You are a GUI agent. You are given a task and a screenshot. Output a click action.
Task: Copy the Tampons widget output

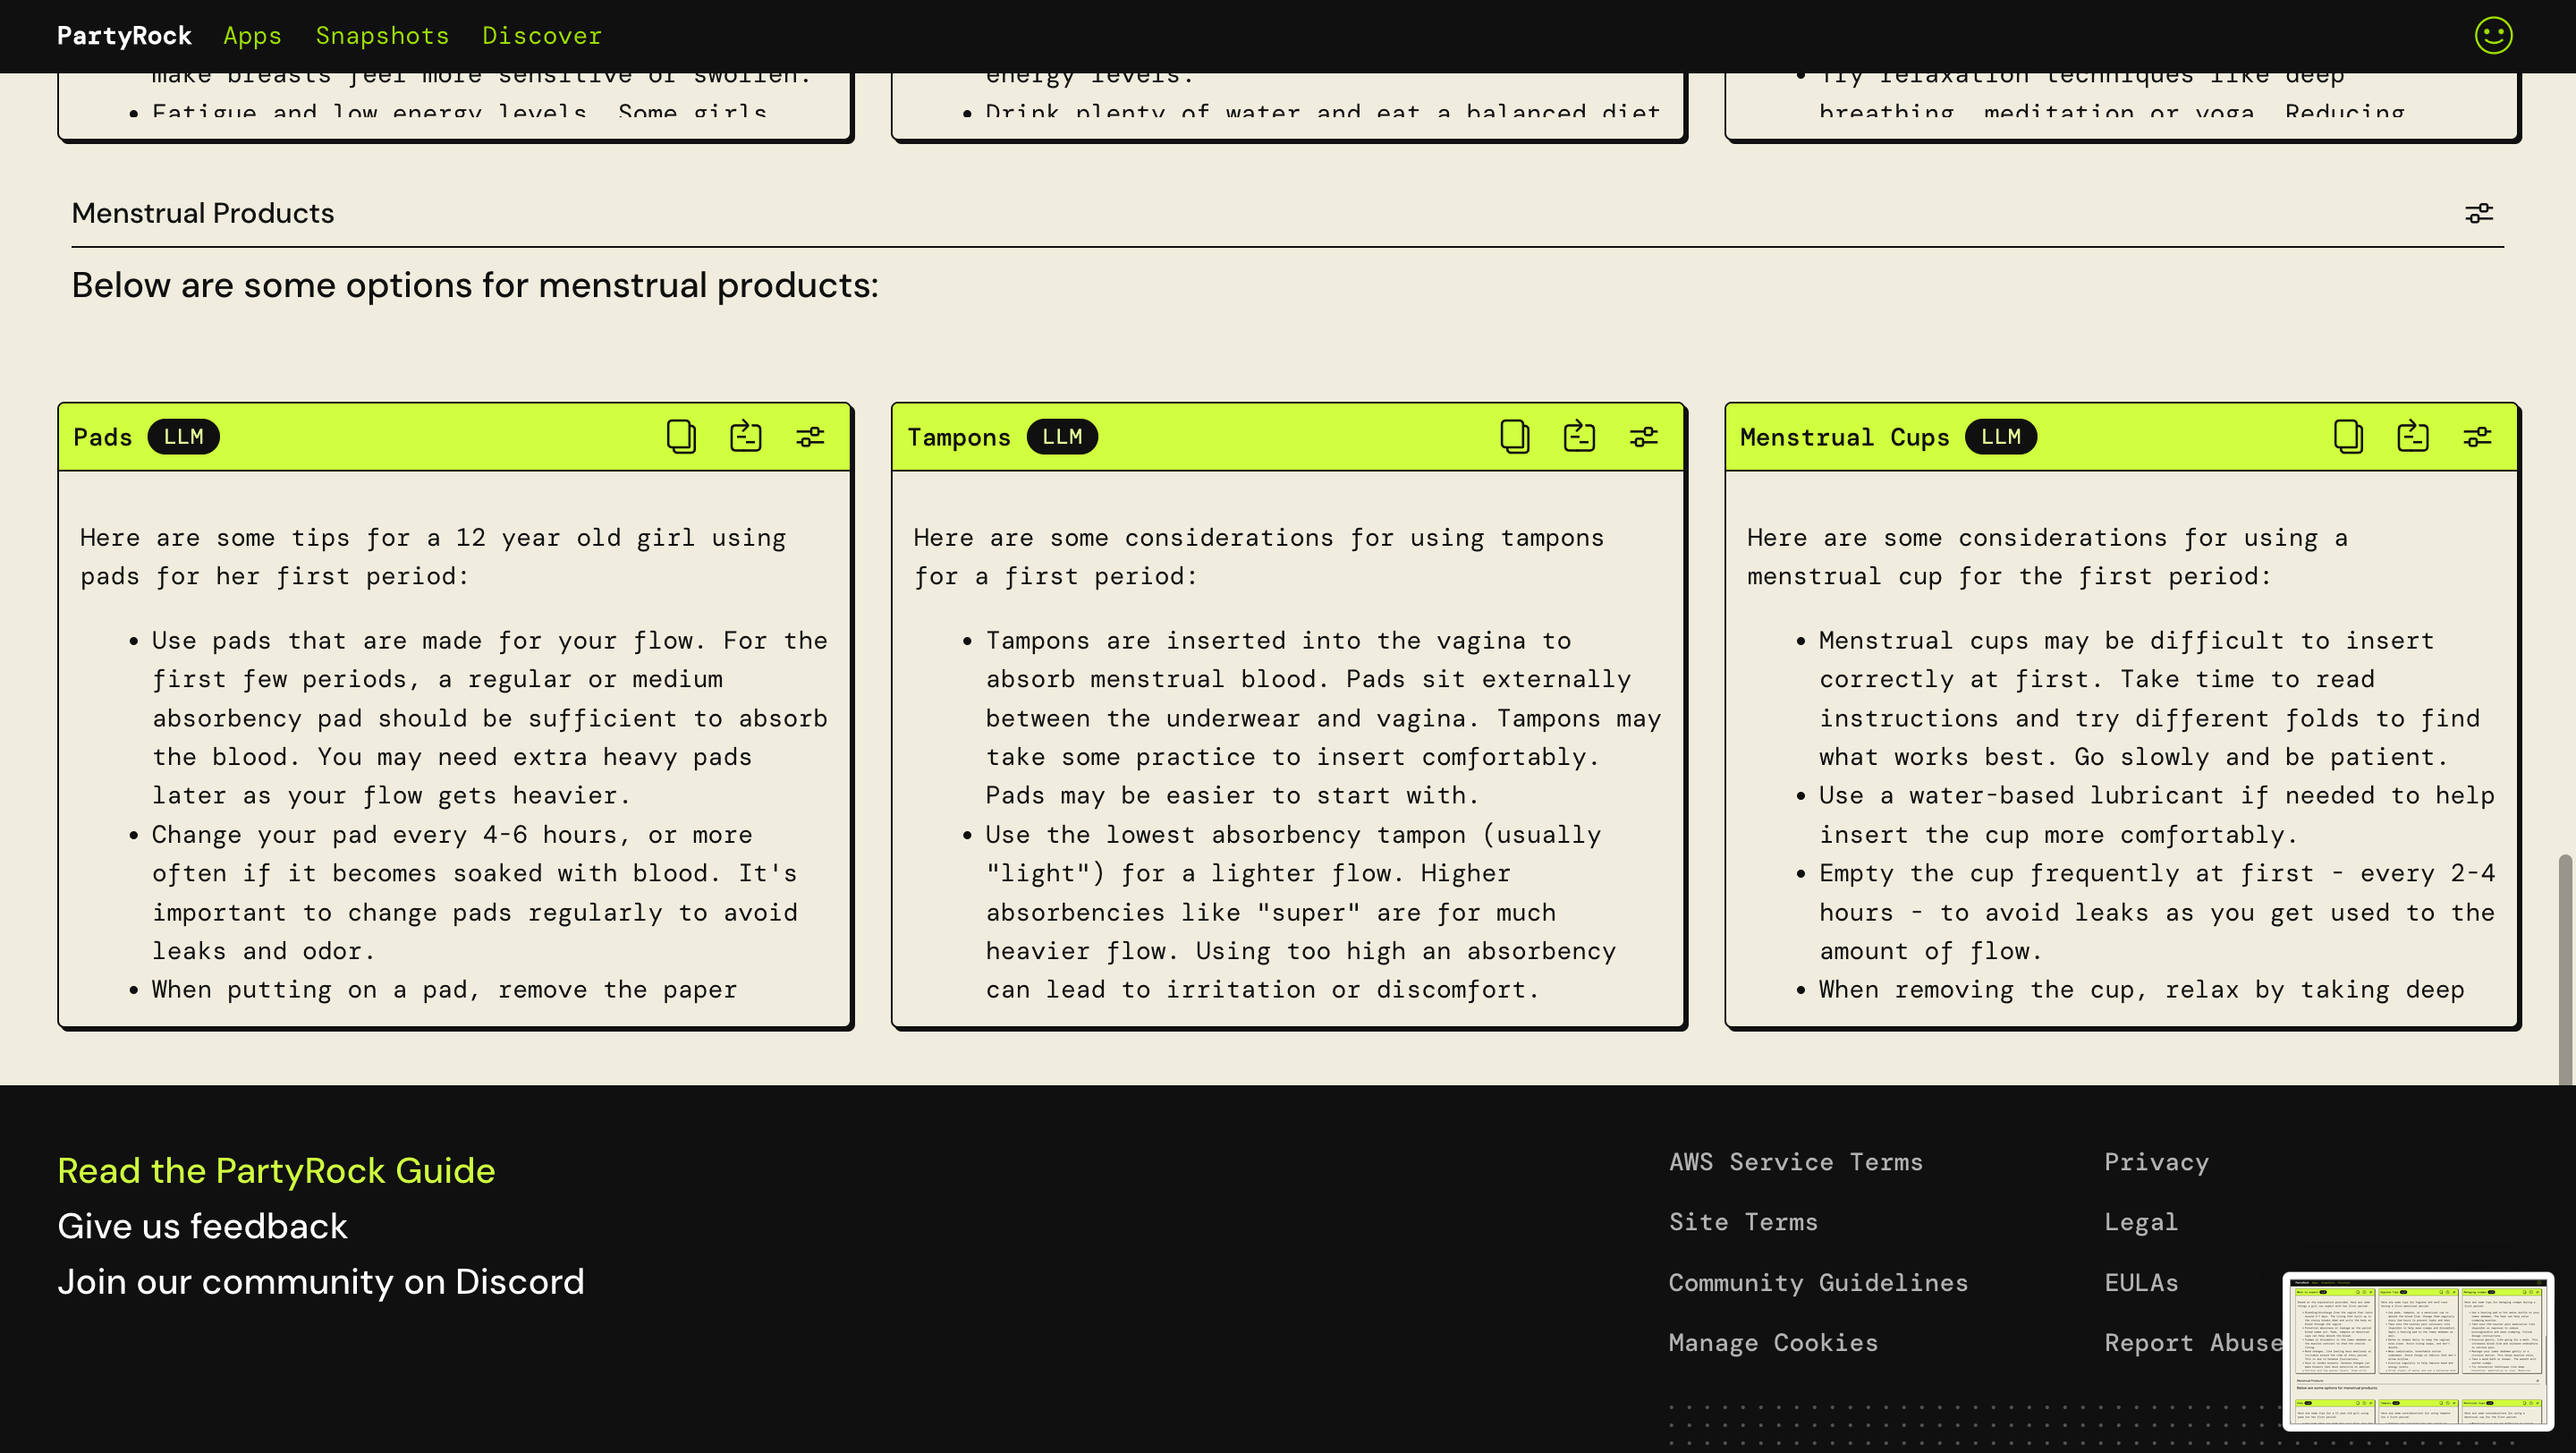1515,437
